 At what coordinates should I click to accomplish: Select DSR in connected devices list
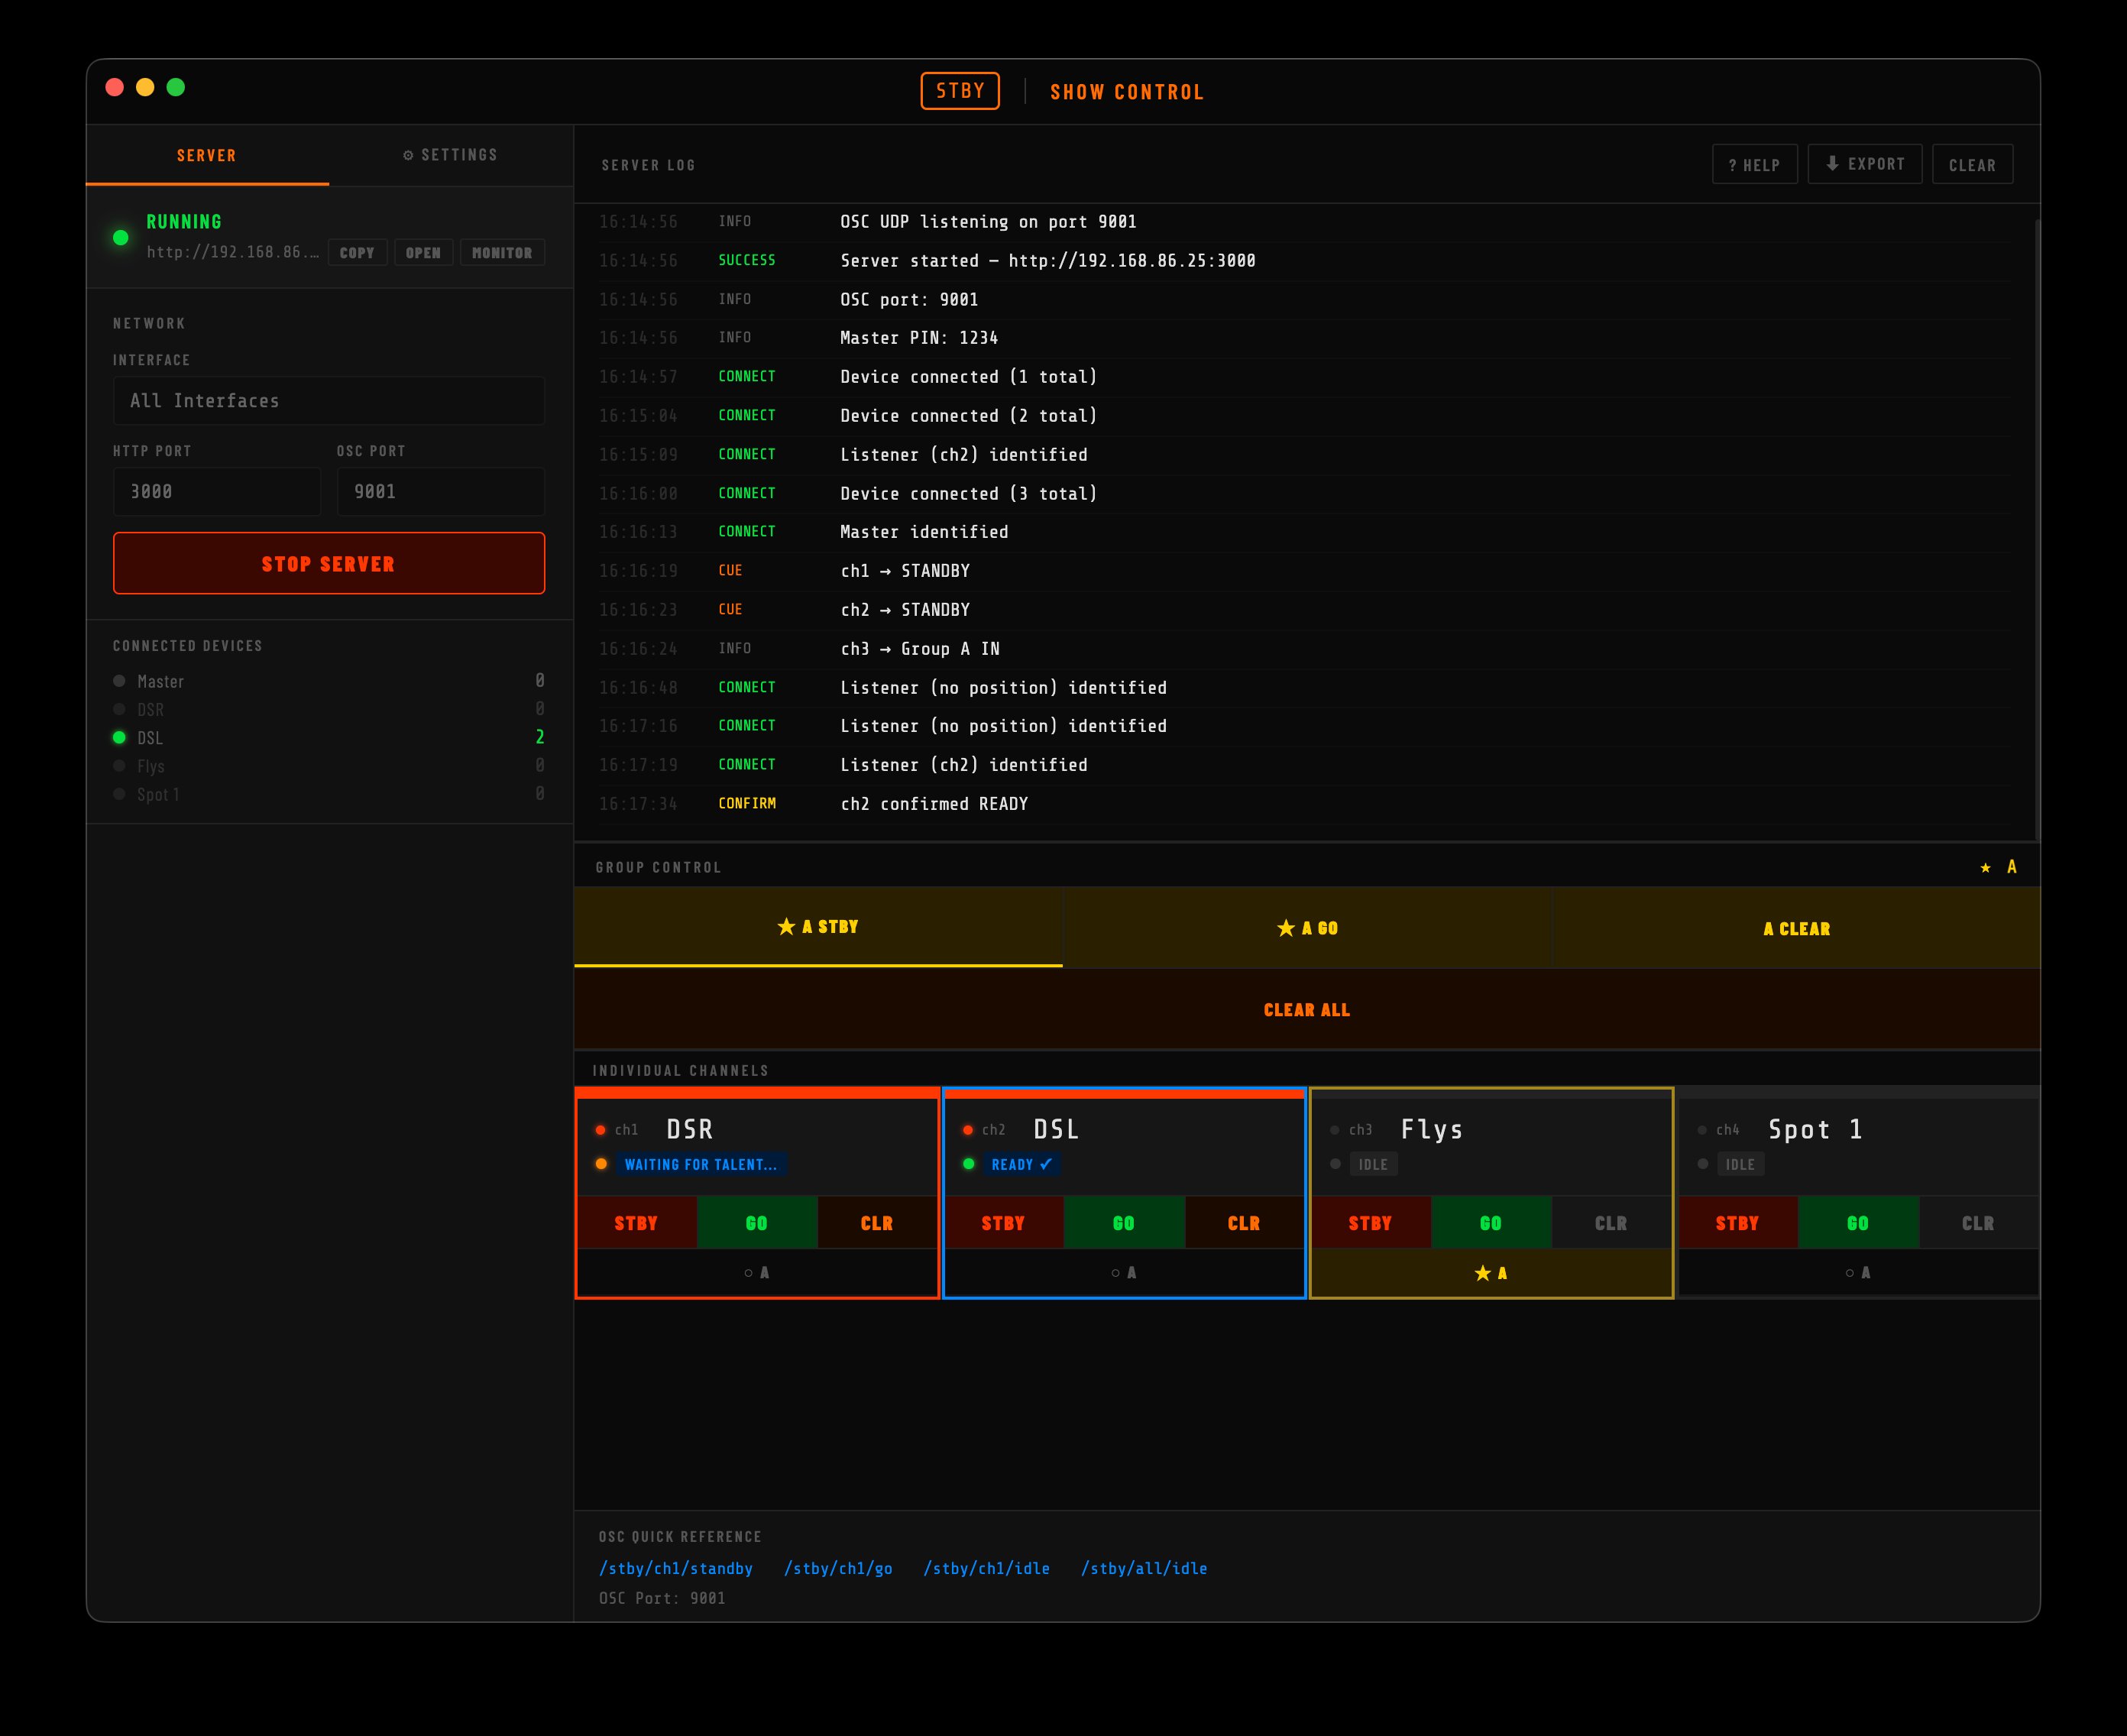pyautogui.click(x=329, y=709)
